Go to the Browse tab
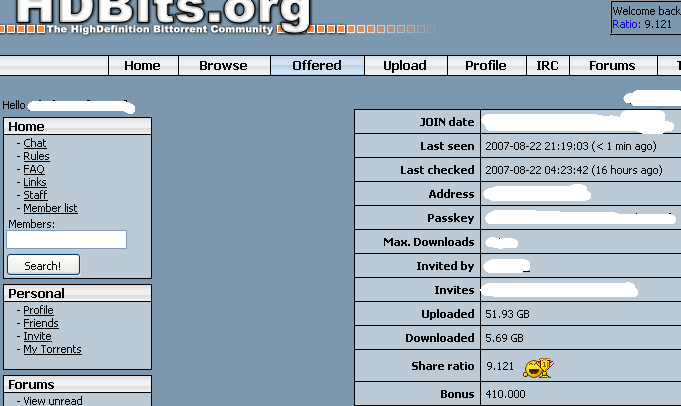 click(224, 66)
